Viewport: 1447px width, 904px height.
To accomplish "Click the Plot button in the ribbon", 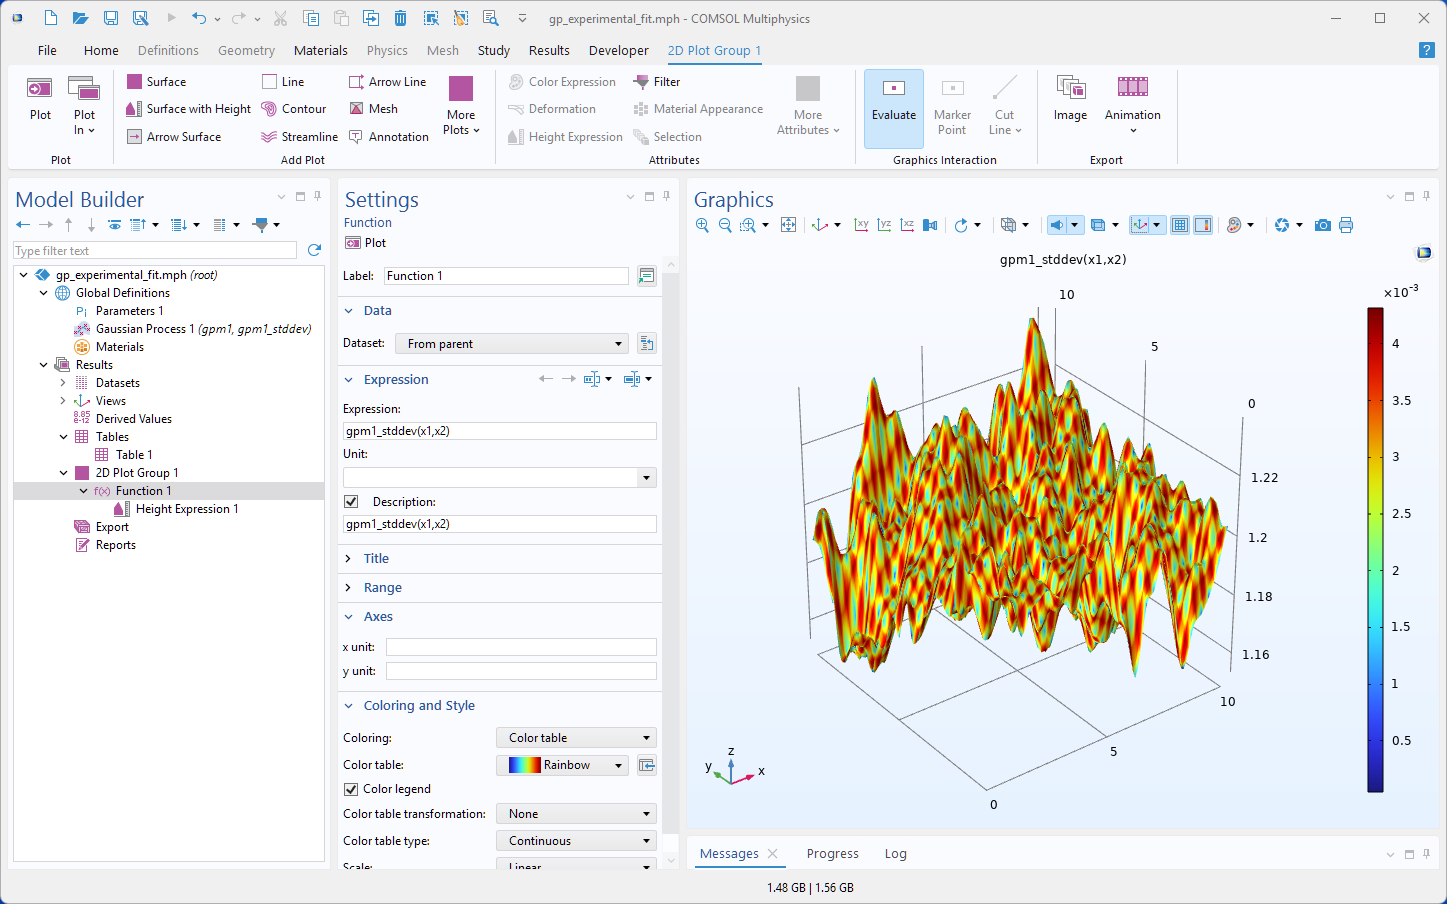I will [40, 100].
